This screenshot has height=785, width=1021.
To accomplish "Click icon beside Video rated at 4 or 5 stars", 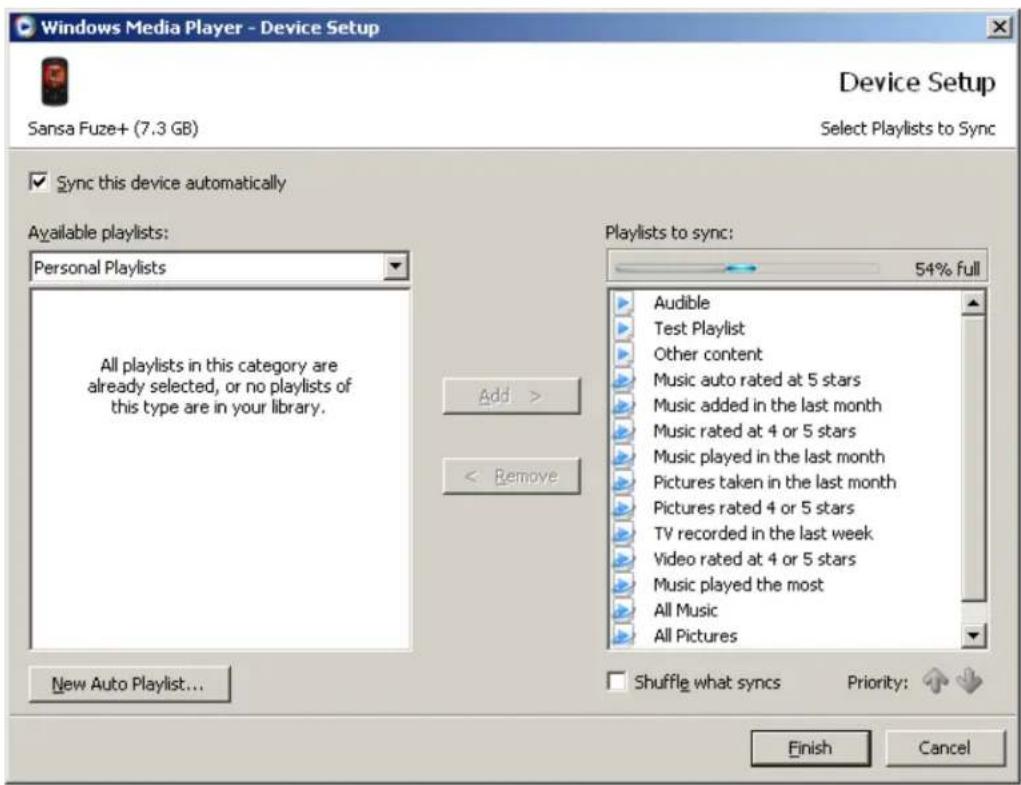I will (x=623, y=559).
